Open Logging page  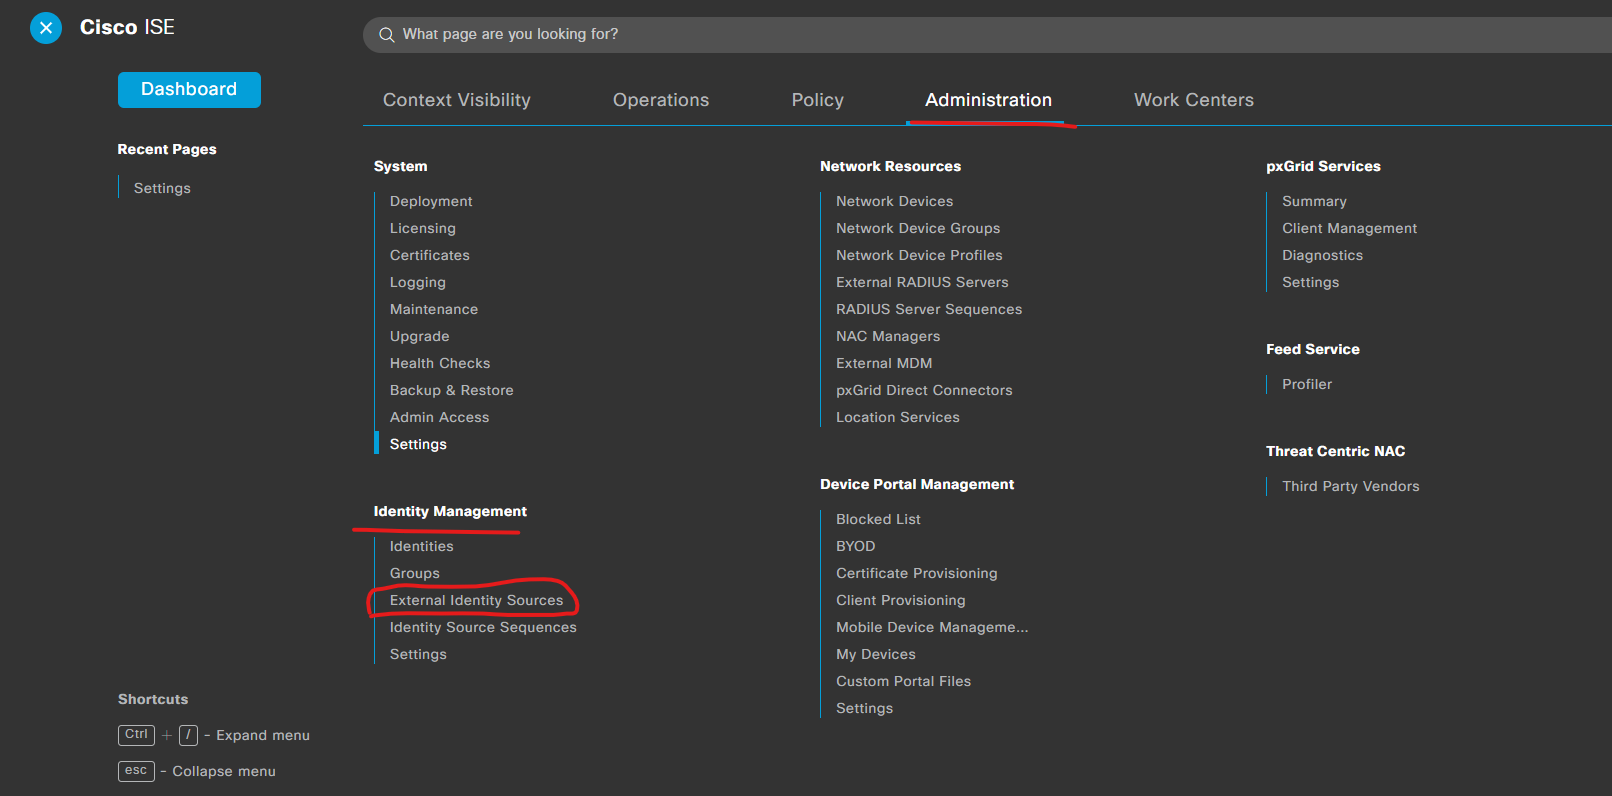[x=418, y=282]
